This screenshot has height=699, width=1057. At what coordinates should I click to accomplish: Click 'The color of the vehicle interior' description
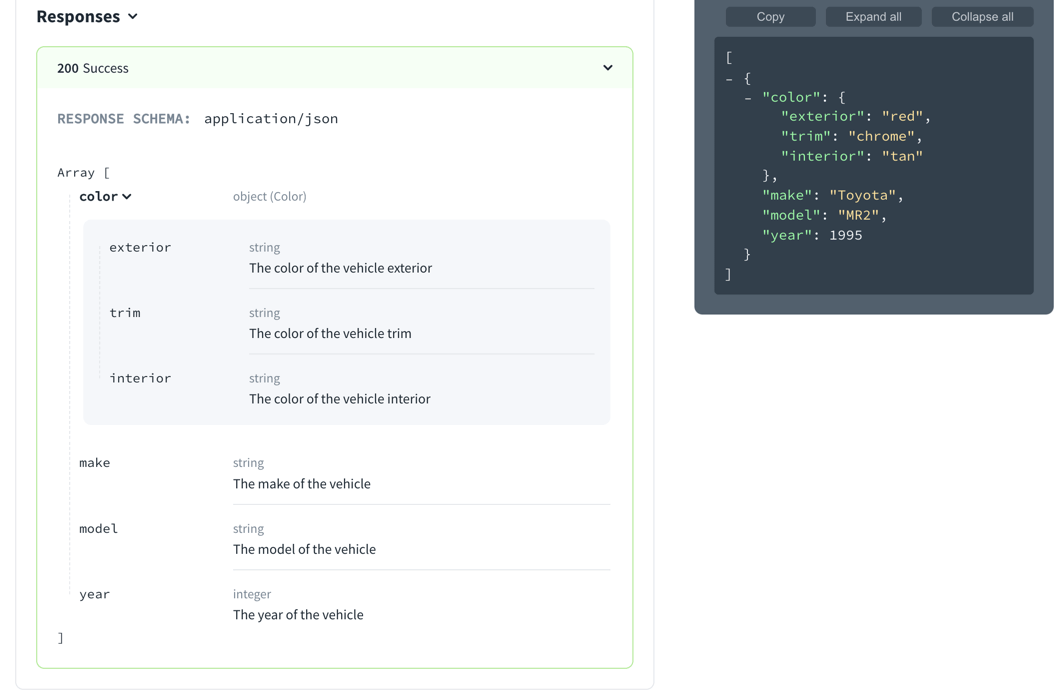coord(340,399)
